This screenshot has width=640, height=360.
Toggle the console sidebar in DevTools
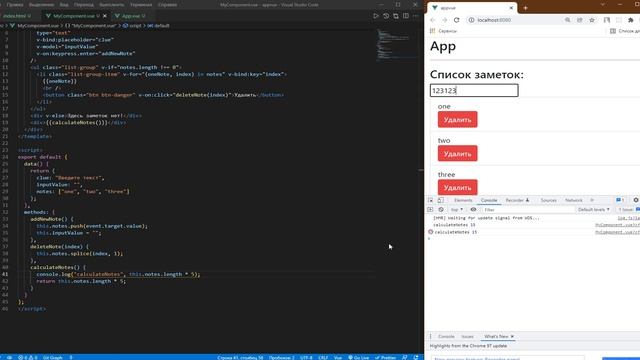(x=430, y=209)
